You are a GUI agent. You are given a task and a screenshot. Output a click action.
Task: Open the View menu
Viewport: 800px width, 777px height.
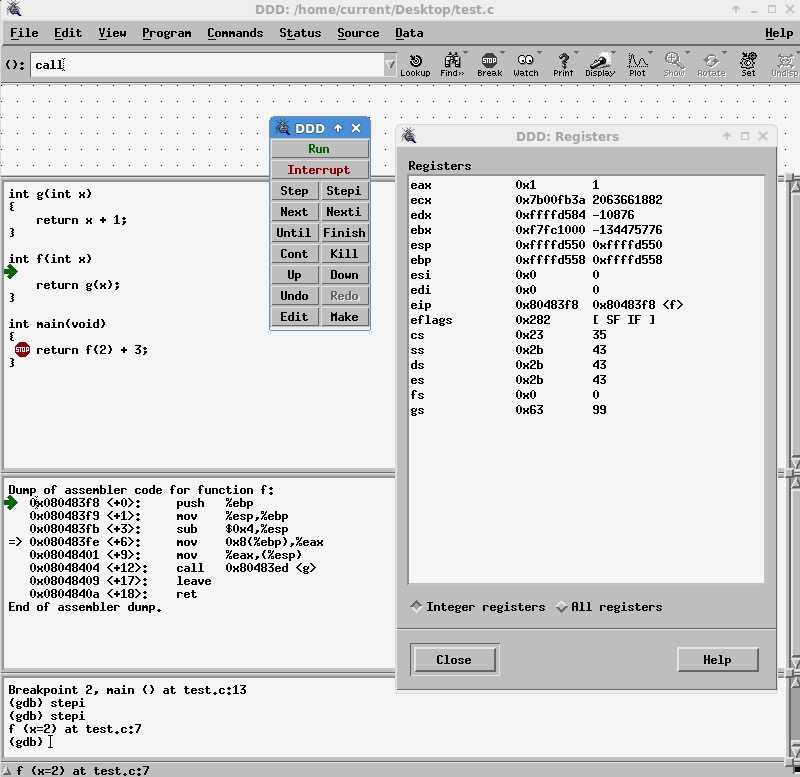112,33
